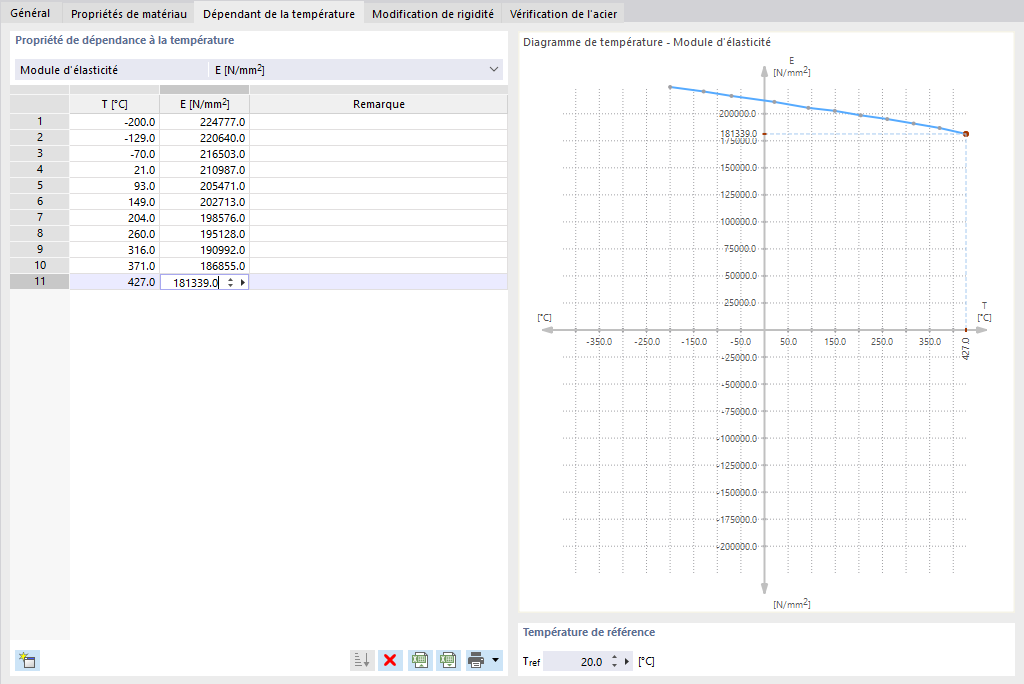Click the modulus value 224777.0
This screenshot has width=1024, height=684.
204,122
